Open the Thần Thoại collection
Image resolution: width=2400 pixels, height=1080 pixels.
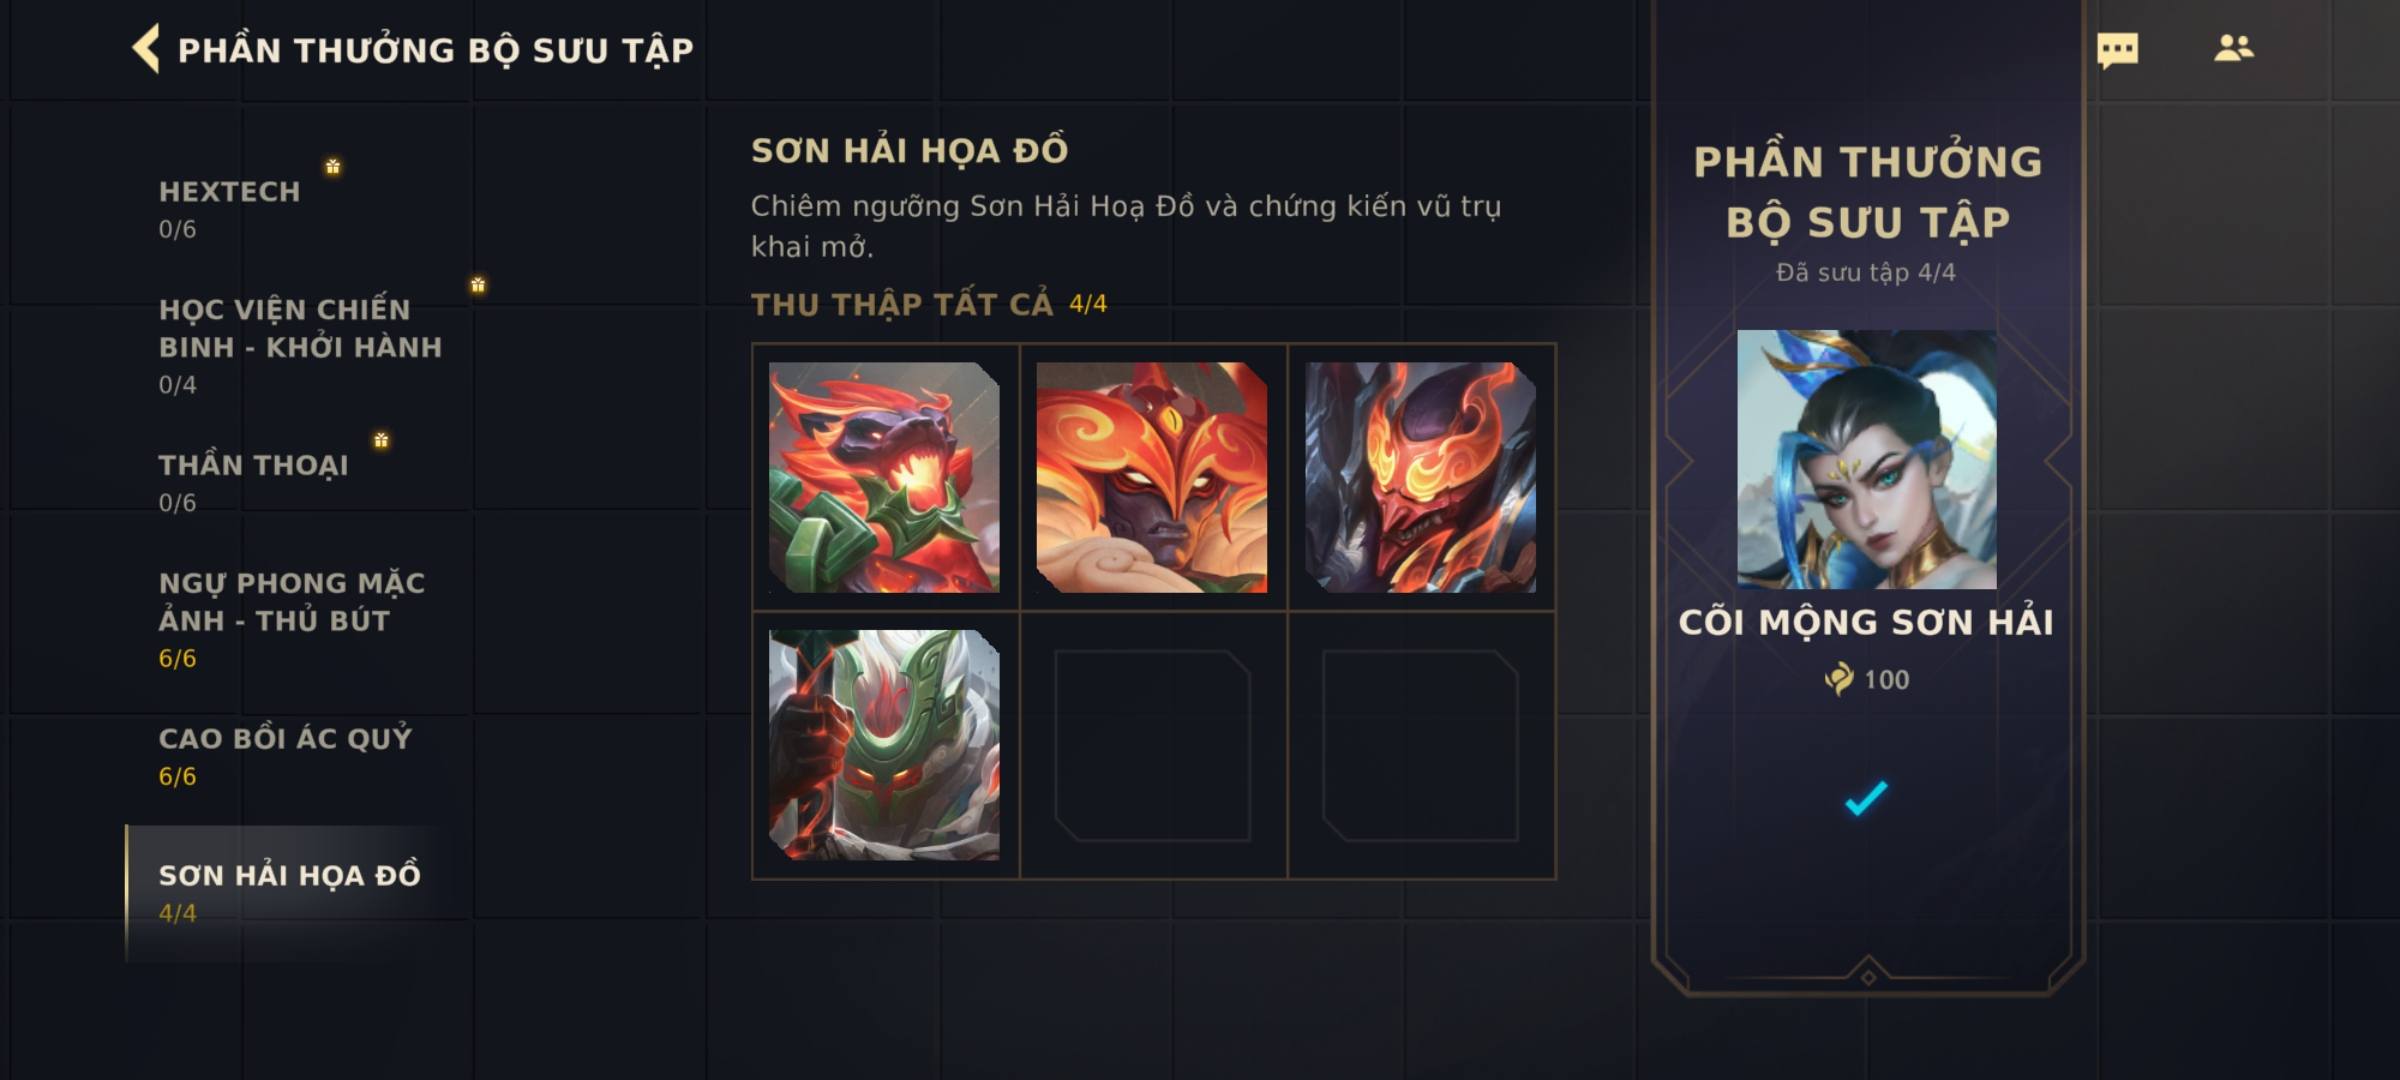pos(253,482)
